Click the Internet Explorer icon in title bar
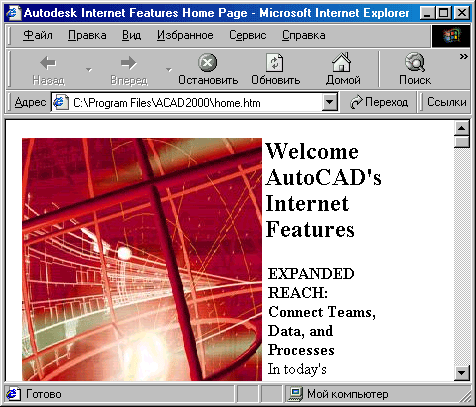The height and width of the screenshot is (407, 476). pyautogui.click(x=14, y=13)
